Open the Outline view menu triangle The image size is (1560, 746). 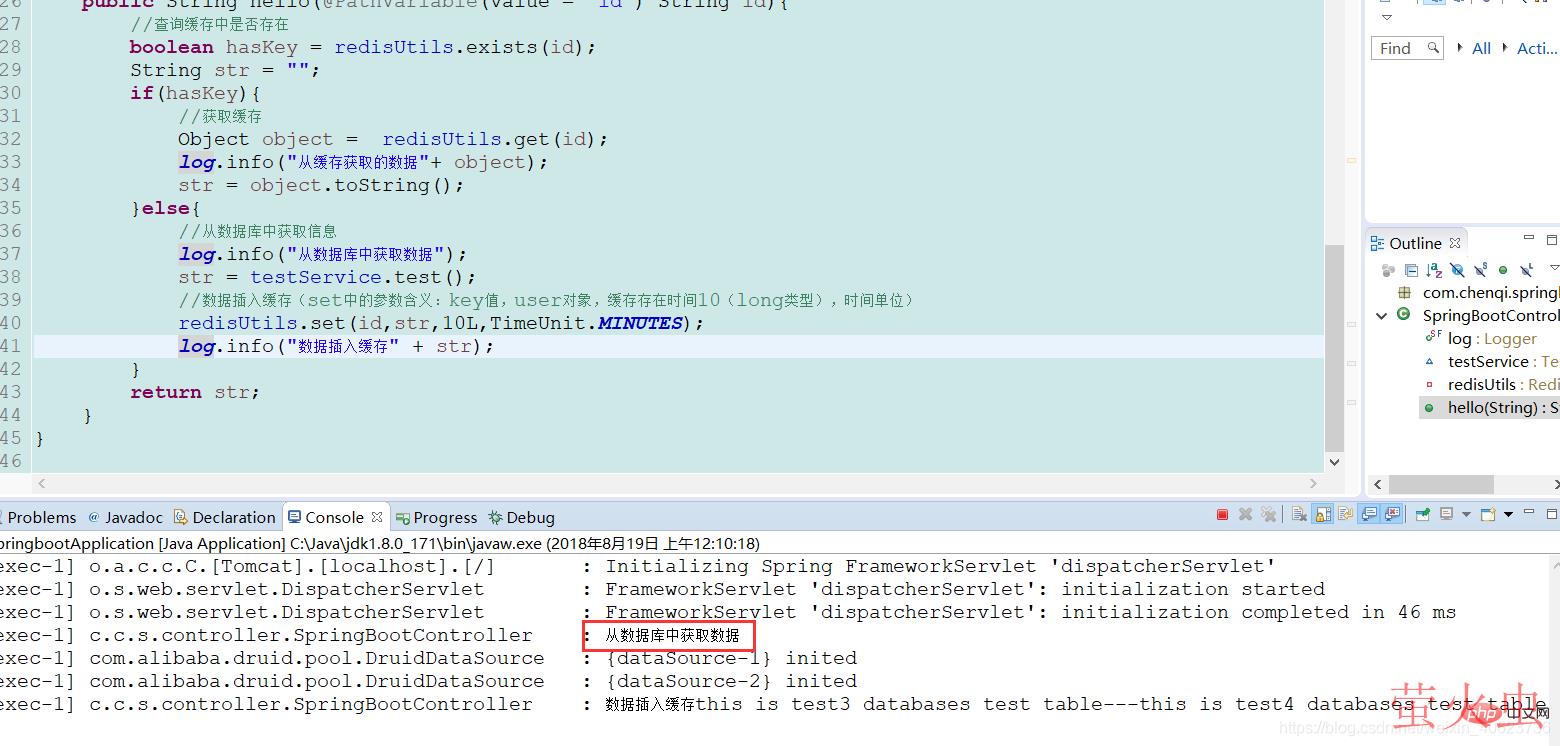[x=1553, y=268]
